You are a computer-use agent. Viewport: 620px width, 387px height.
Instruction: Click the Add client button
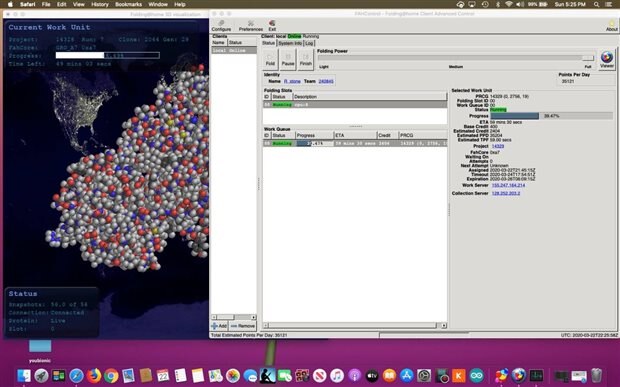[219, 326]
